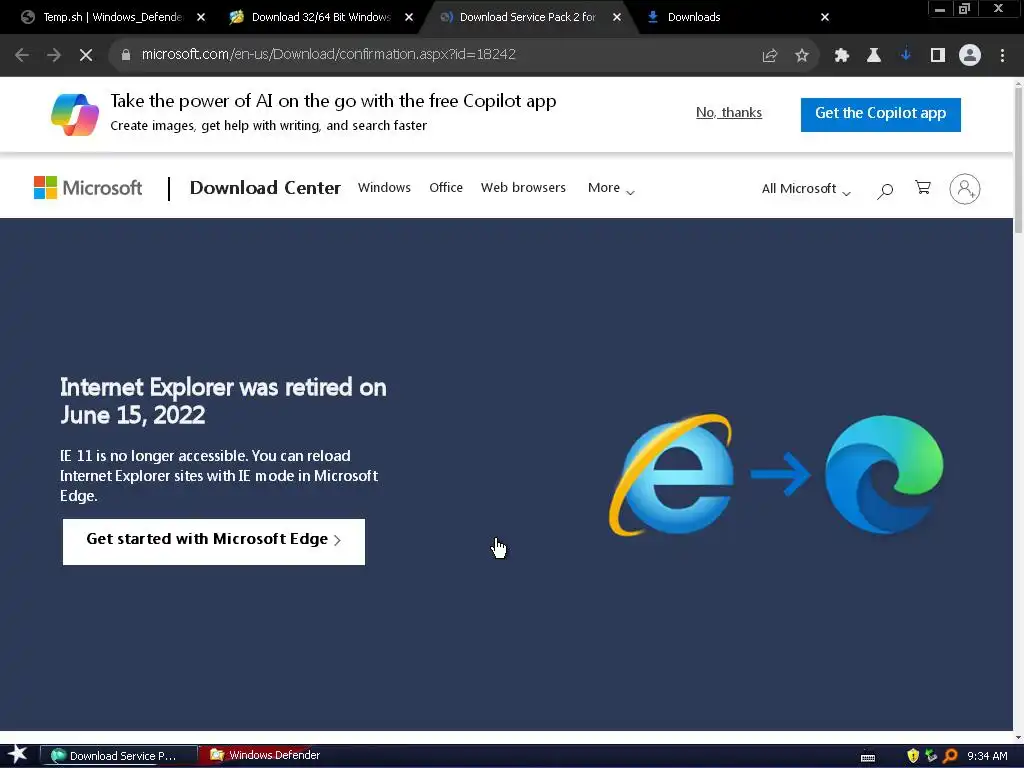This screenshot has height=768, width=1024.
Task: Click the address bar URL
Action: pyautogui.click(x=328, y=54)
